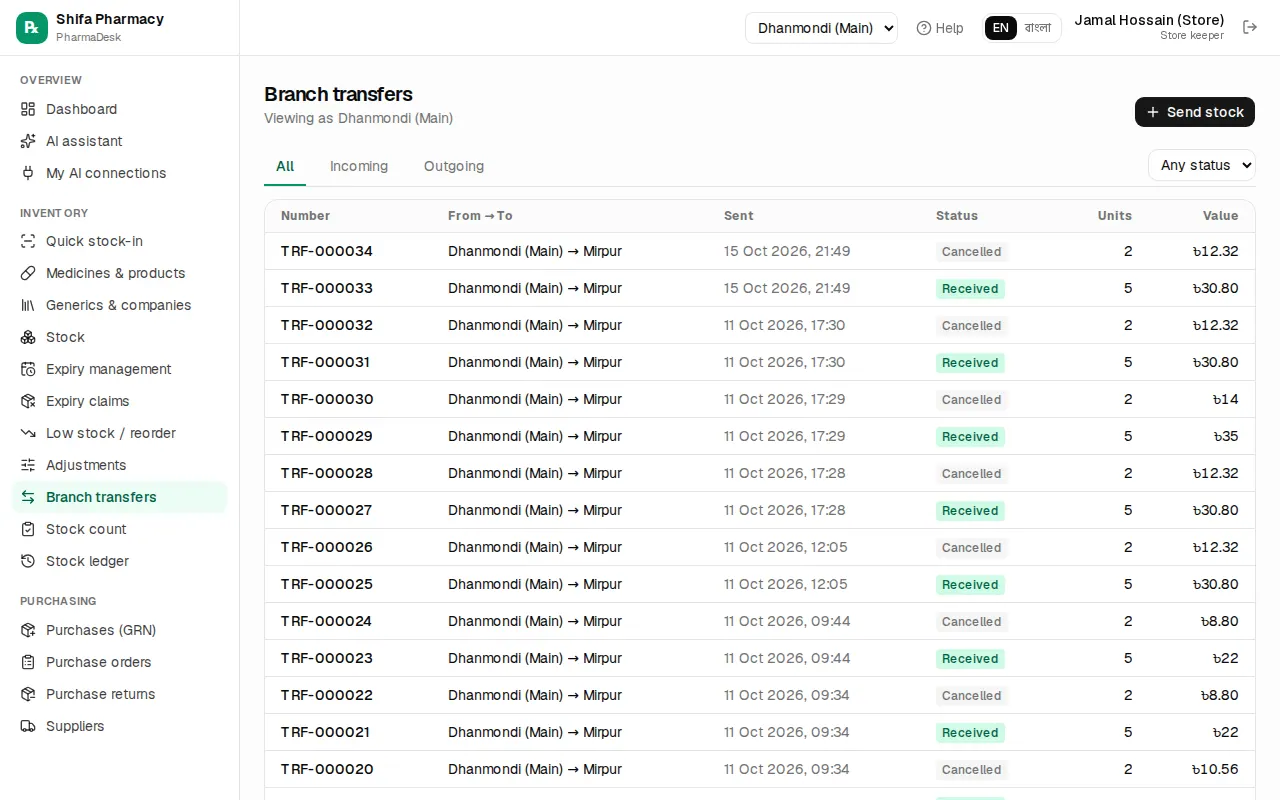Click TRF-000021 number cell
Viewport: 1280px width, 800px height.
coord(325,732)
